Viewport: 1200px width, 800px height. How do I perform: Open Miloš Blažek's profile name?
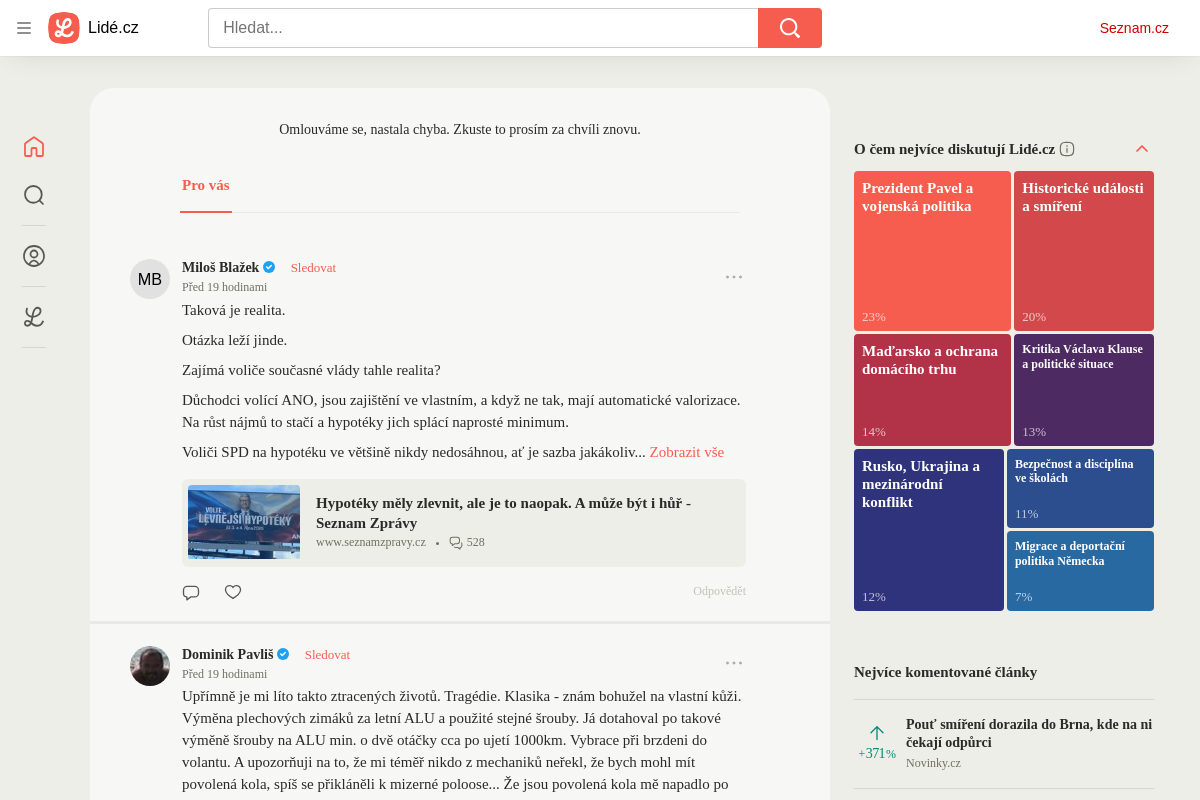pyautogui.click(x=220, y=268)
